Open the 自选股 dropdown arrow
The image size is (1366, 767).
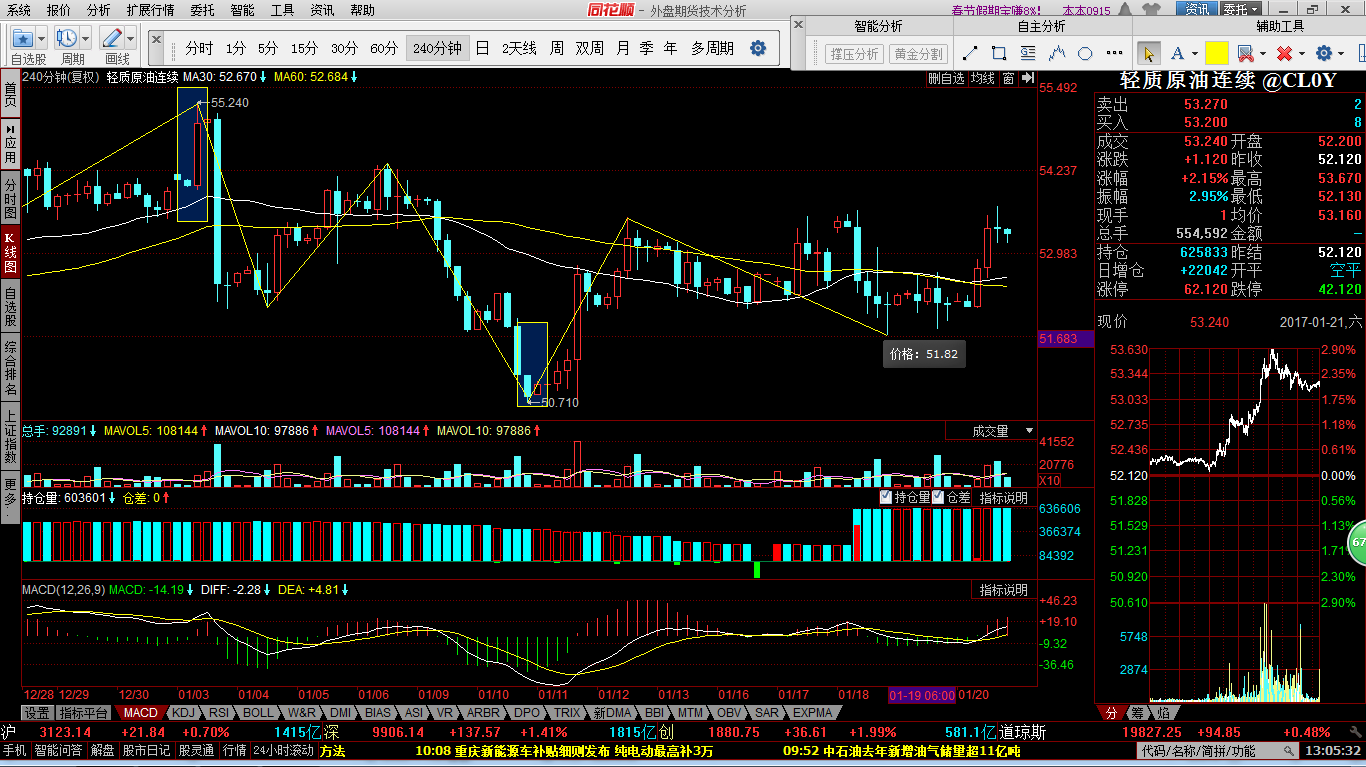[x=41, y=39]
